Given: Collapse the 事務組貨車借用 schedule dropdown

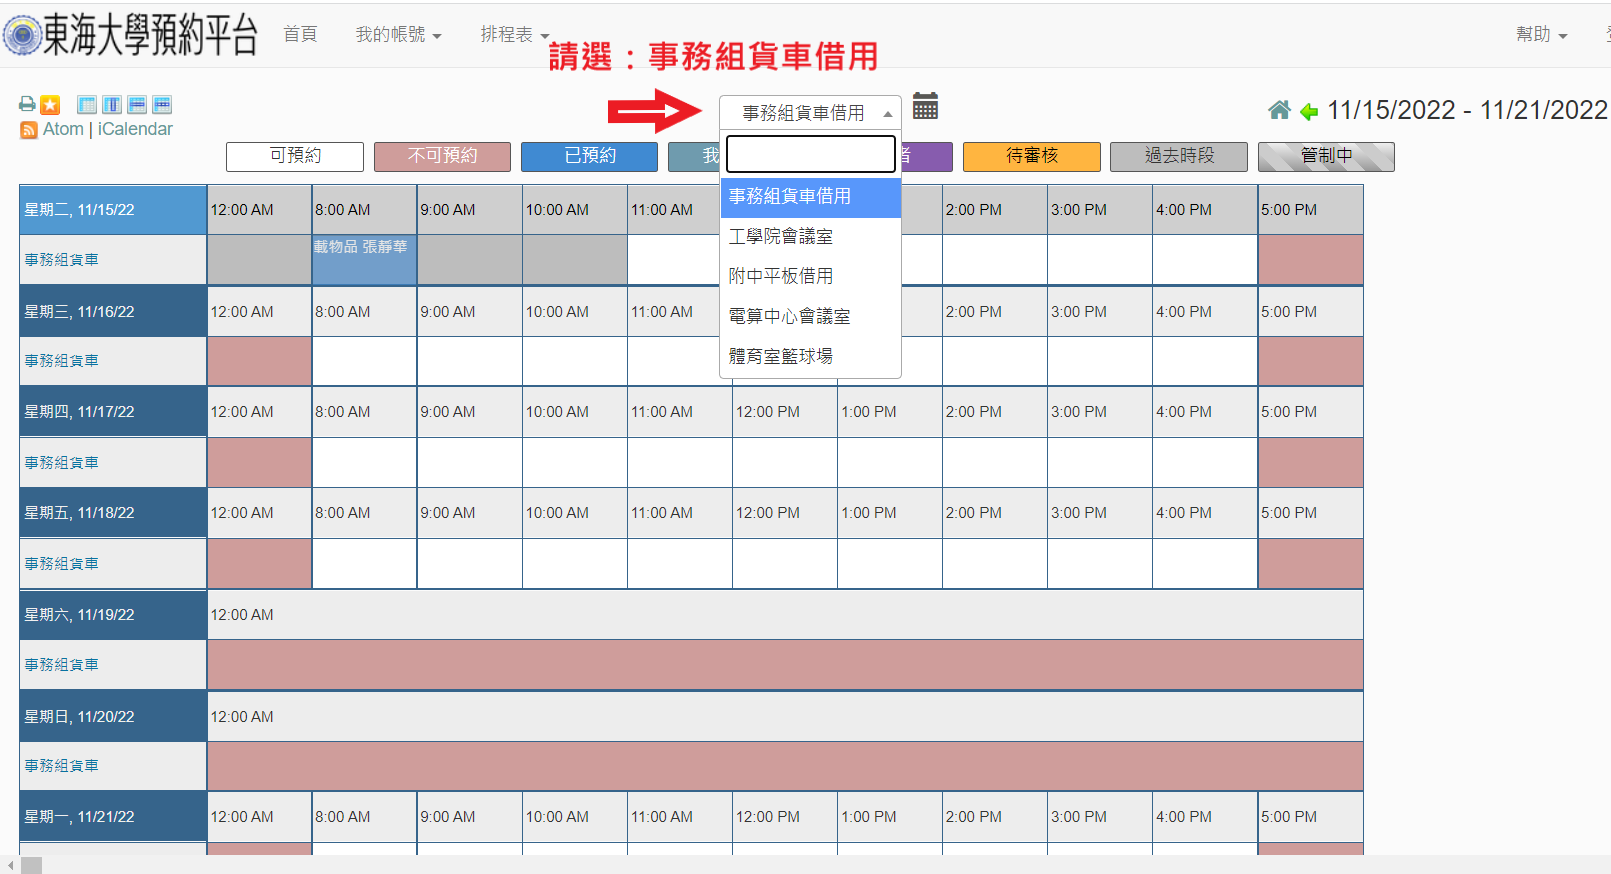Looking at the screenshot, I should [810, 113].
